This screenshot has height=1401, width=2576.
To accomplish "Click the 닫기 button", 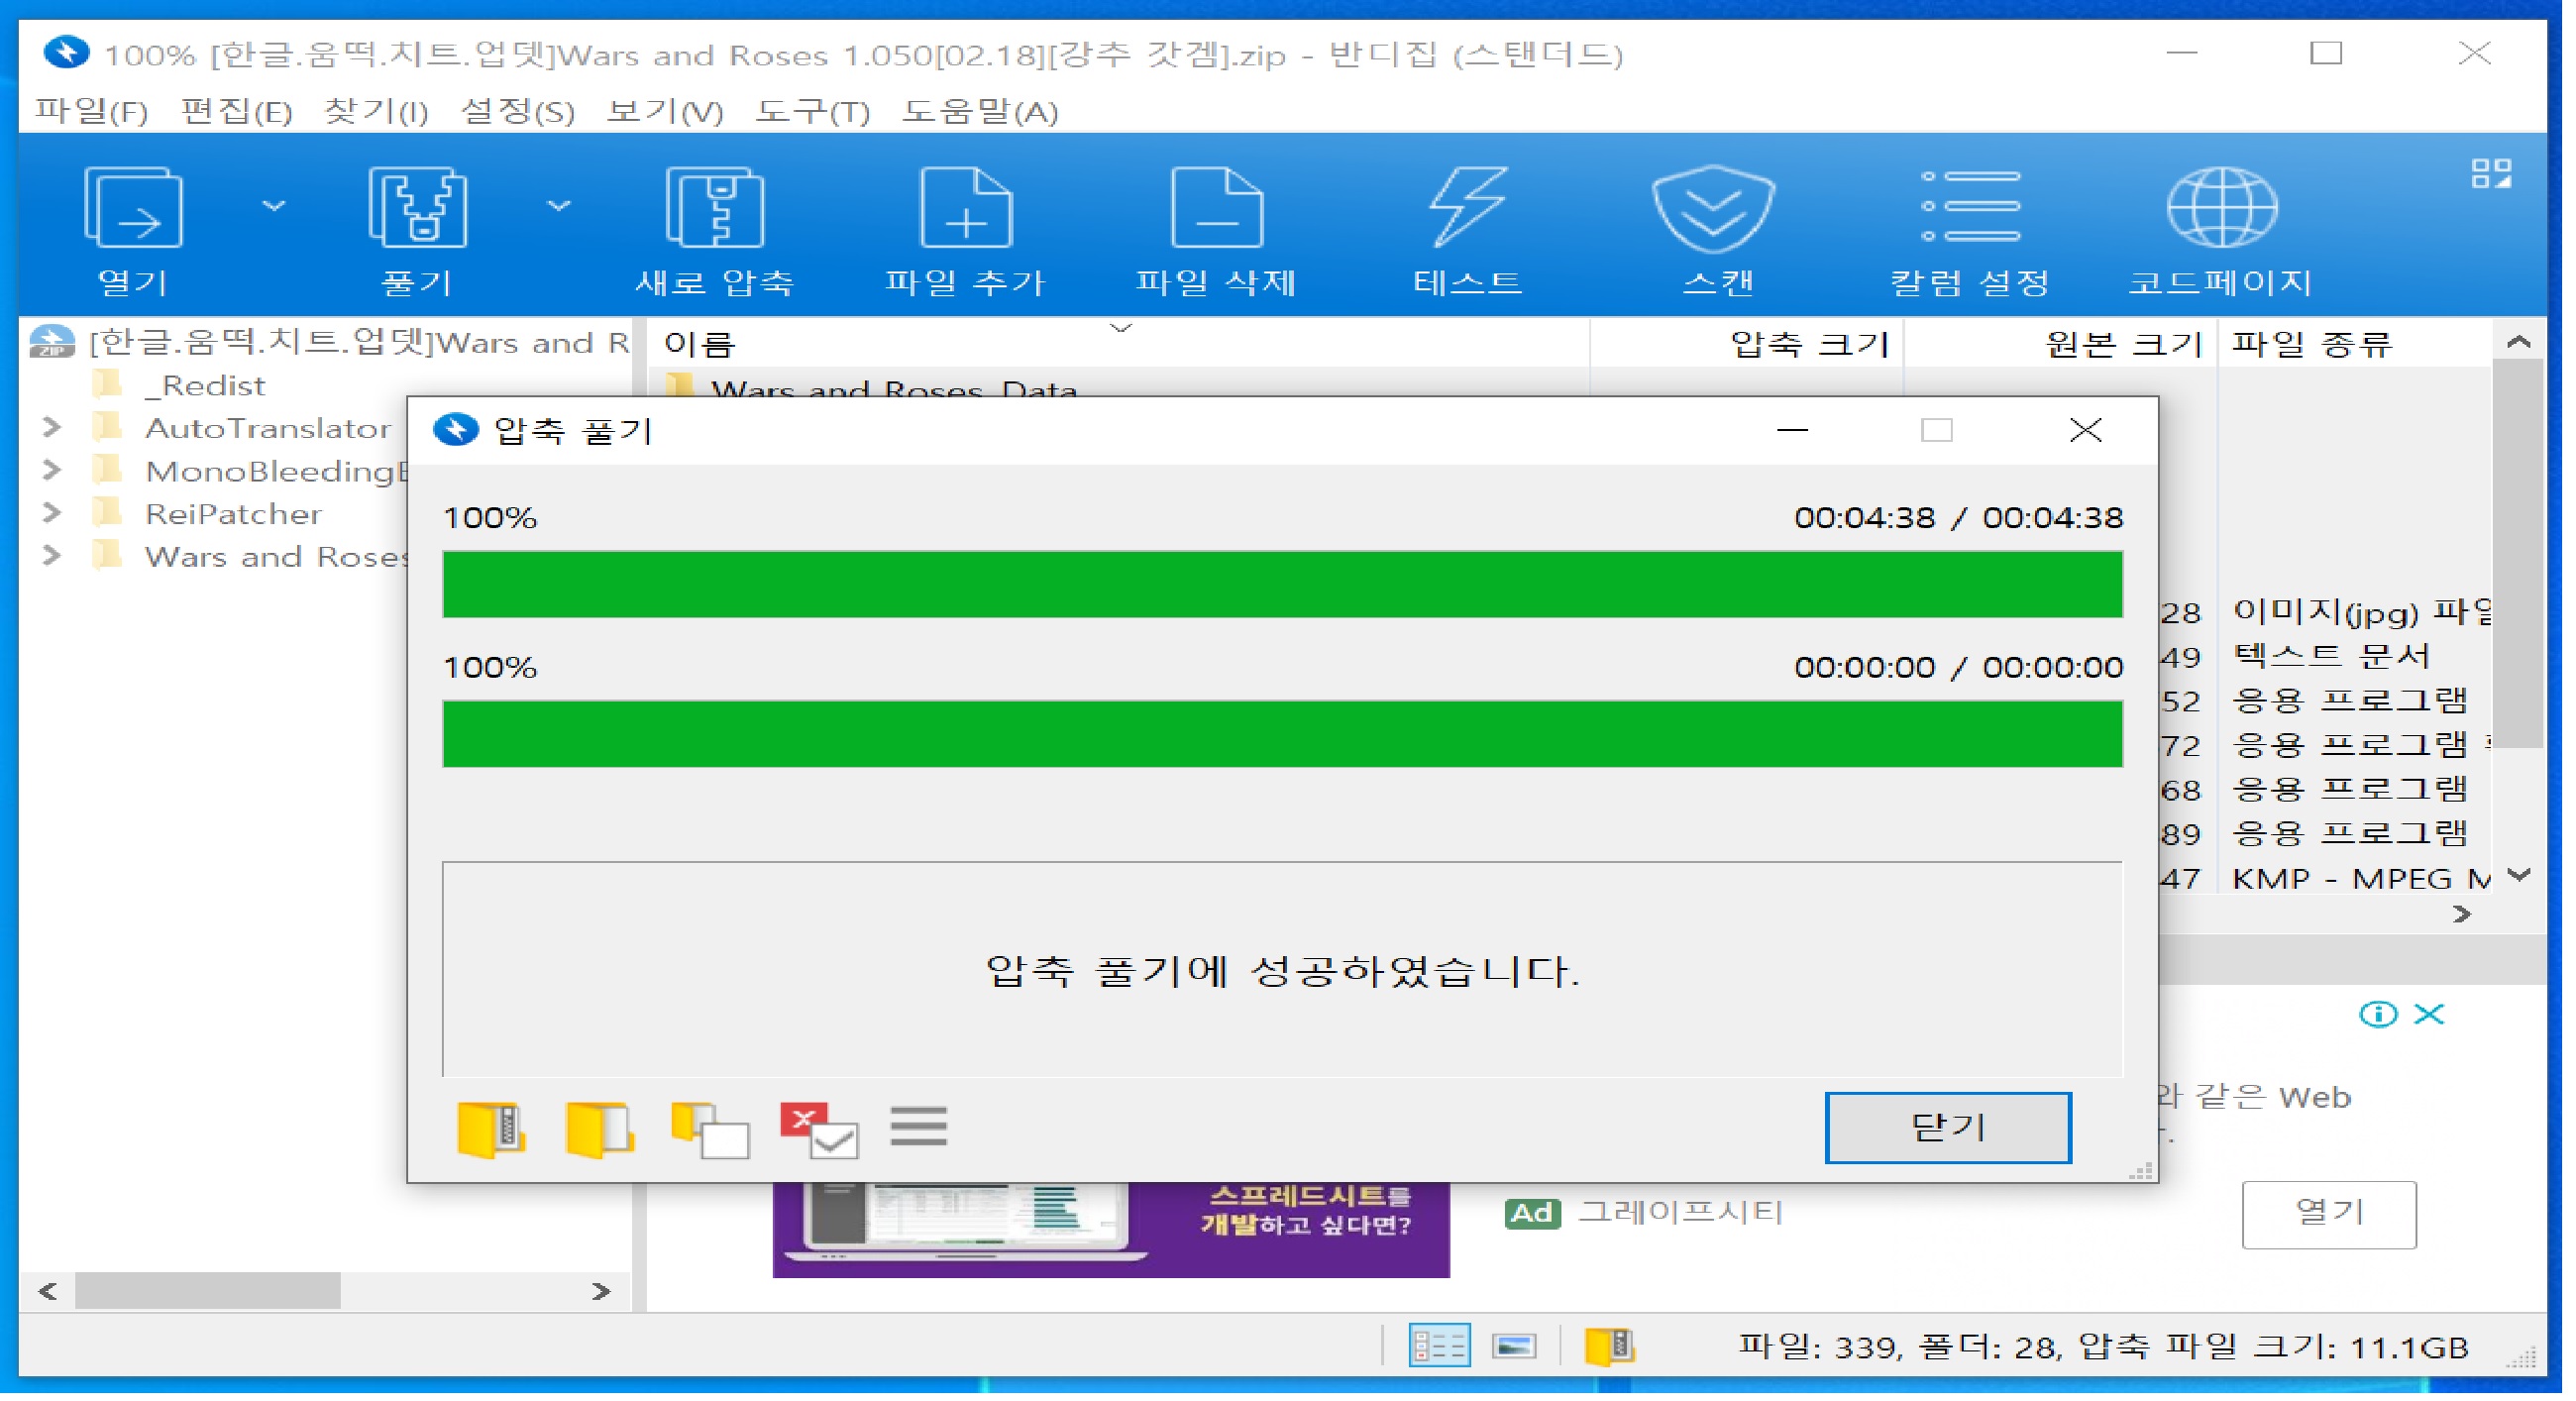I will tap(1946, 1127).
